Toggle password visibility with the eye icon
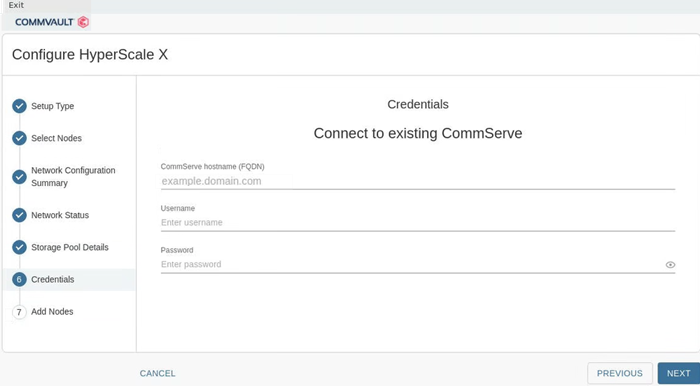 (670, 265)
